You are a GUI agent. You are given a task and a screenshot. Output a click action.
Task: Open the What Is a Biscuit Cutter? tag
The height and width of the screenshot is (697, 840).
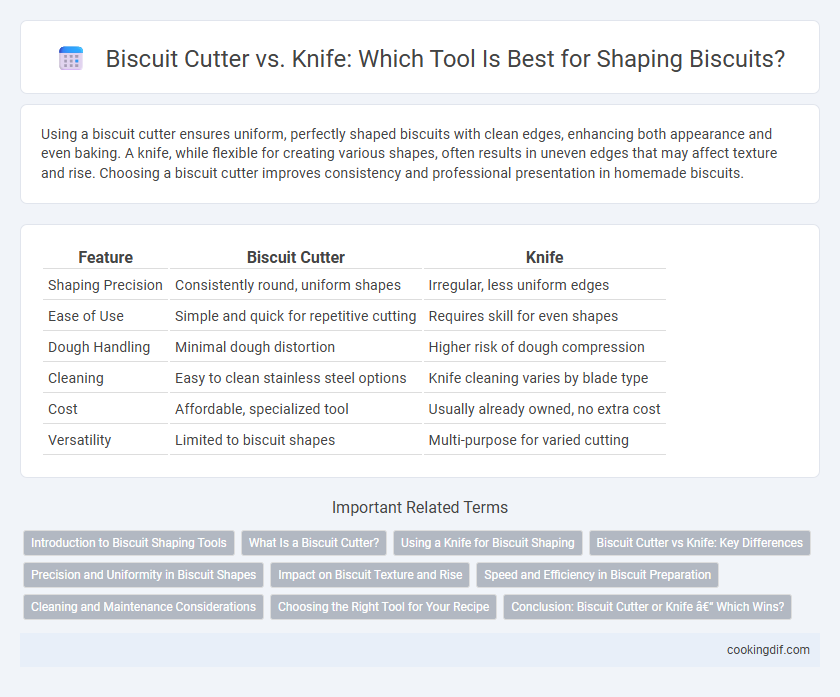pyautogui.click(x=314, y=543)
